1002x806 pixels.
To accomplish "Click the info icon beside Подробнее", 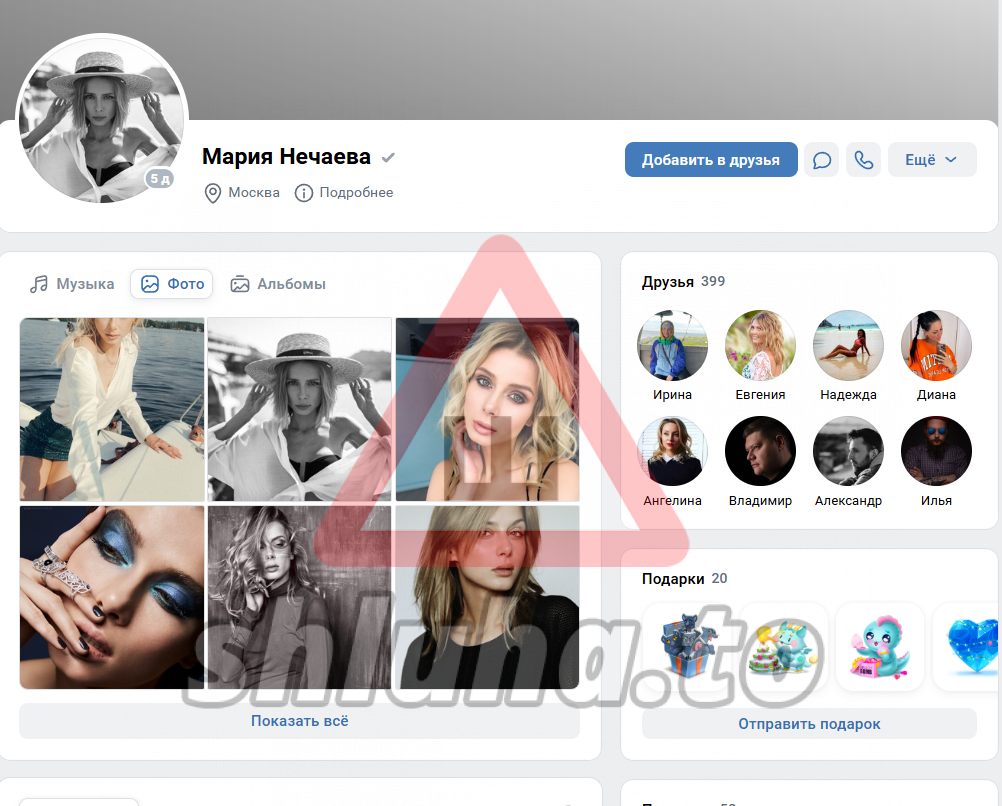I will tap(304, 193).
